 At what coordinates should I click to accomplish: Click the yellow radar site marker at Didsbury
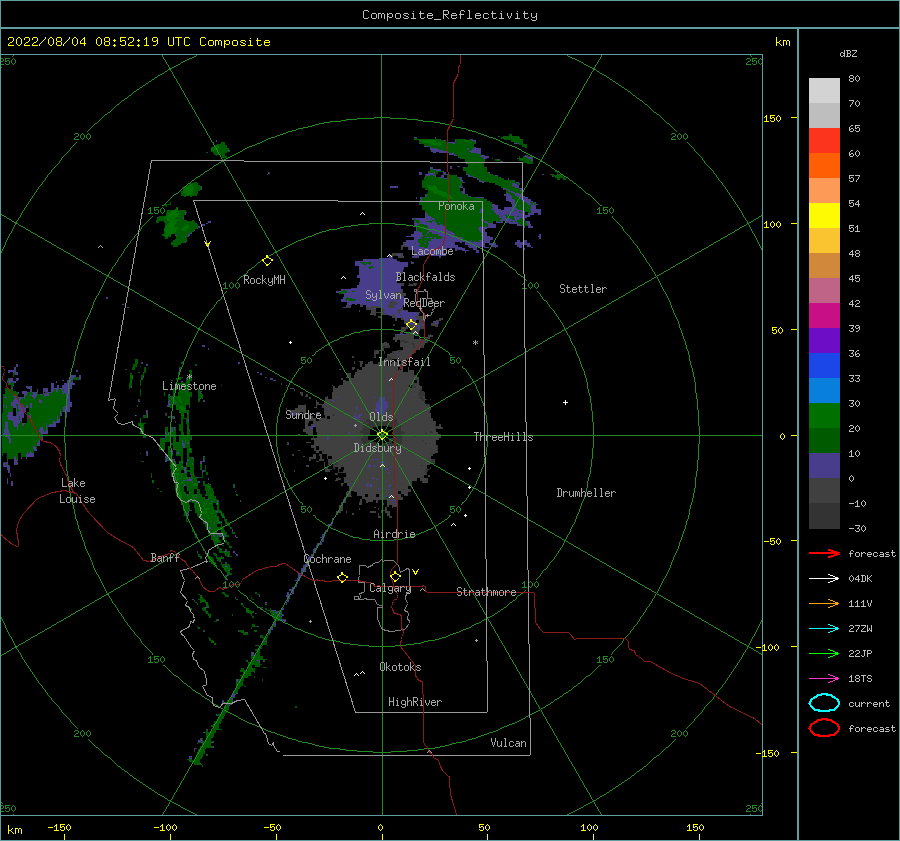click(382, 435)
